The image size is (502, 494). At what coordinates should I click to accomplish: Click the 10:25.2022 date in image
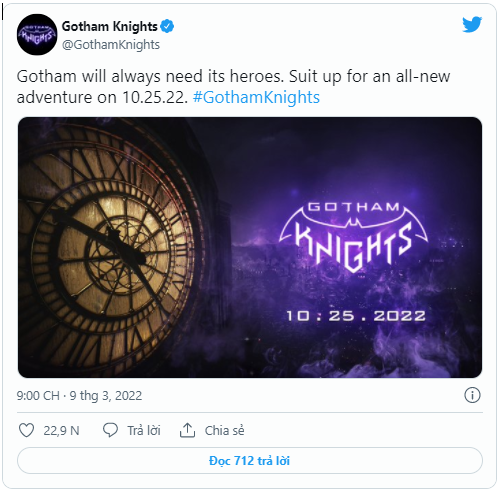pyautogui.click(x=356, y=316)
